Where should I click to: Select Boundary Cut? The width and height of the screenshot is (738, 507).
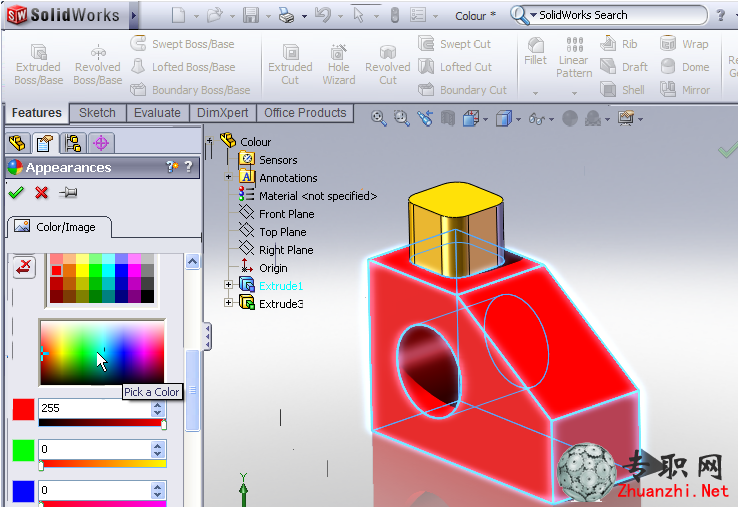tap(462, 89)
